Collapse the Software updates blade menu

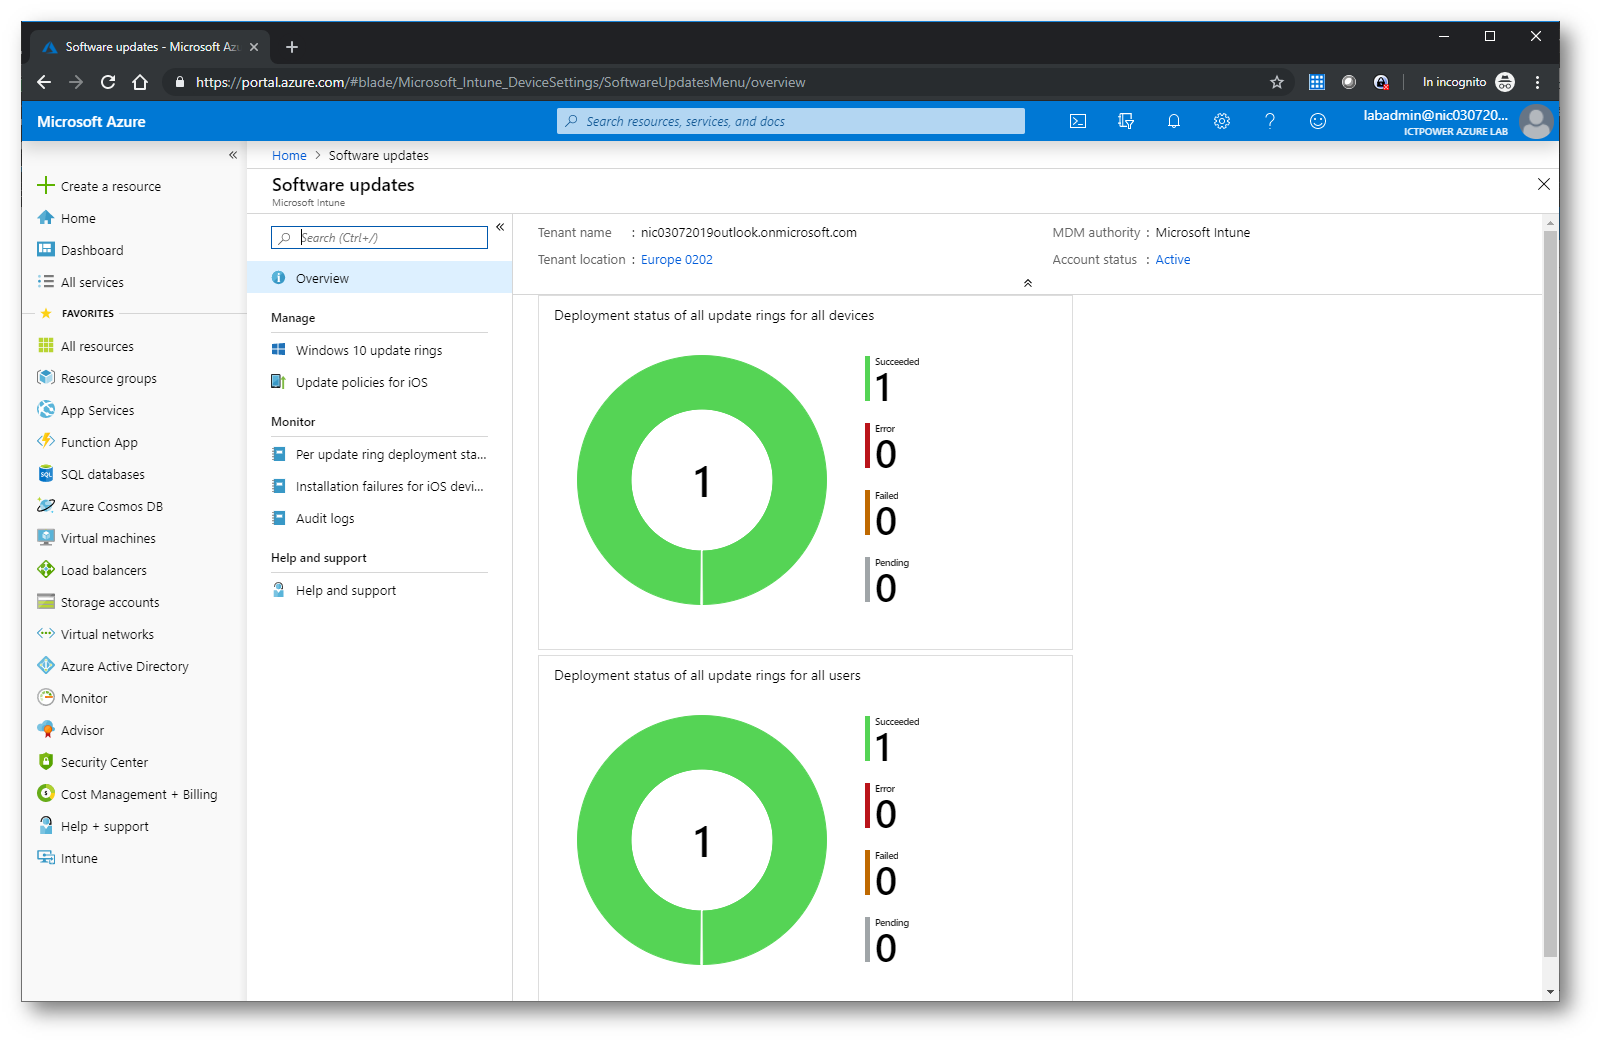tap(500, 227)
